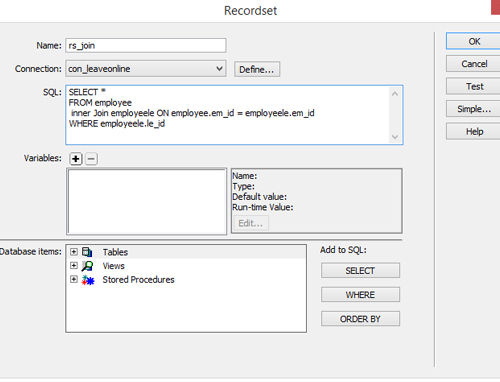Click into the Name field rs_join

tap(146, 45)
